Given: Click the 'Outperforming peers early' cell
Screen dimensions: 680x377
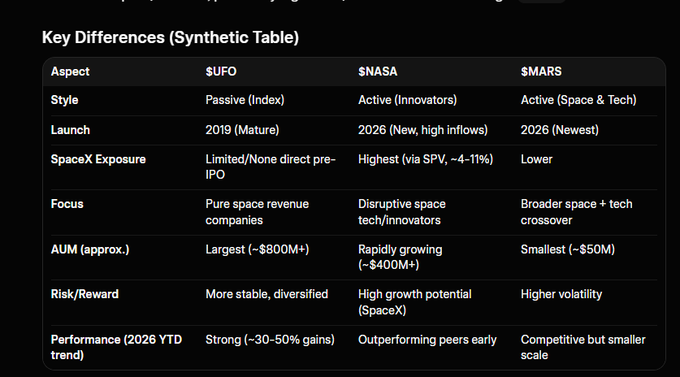Looking at the screenshot, I should (427, 340).
